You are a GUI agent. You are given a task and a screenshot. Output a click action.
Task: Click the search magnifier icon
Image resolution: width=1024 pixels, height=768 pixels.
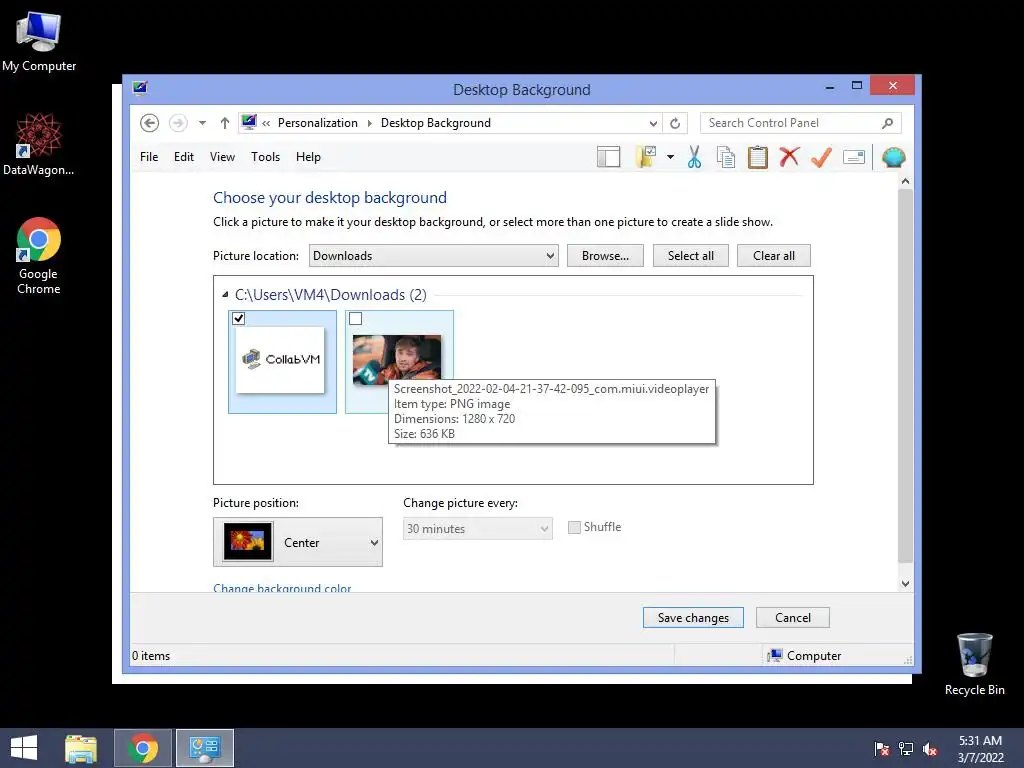pyautogui.click(x=888, y=123)
